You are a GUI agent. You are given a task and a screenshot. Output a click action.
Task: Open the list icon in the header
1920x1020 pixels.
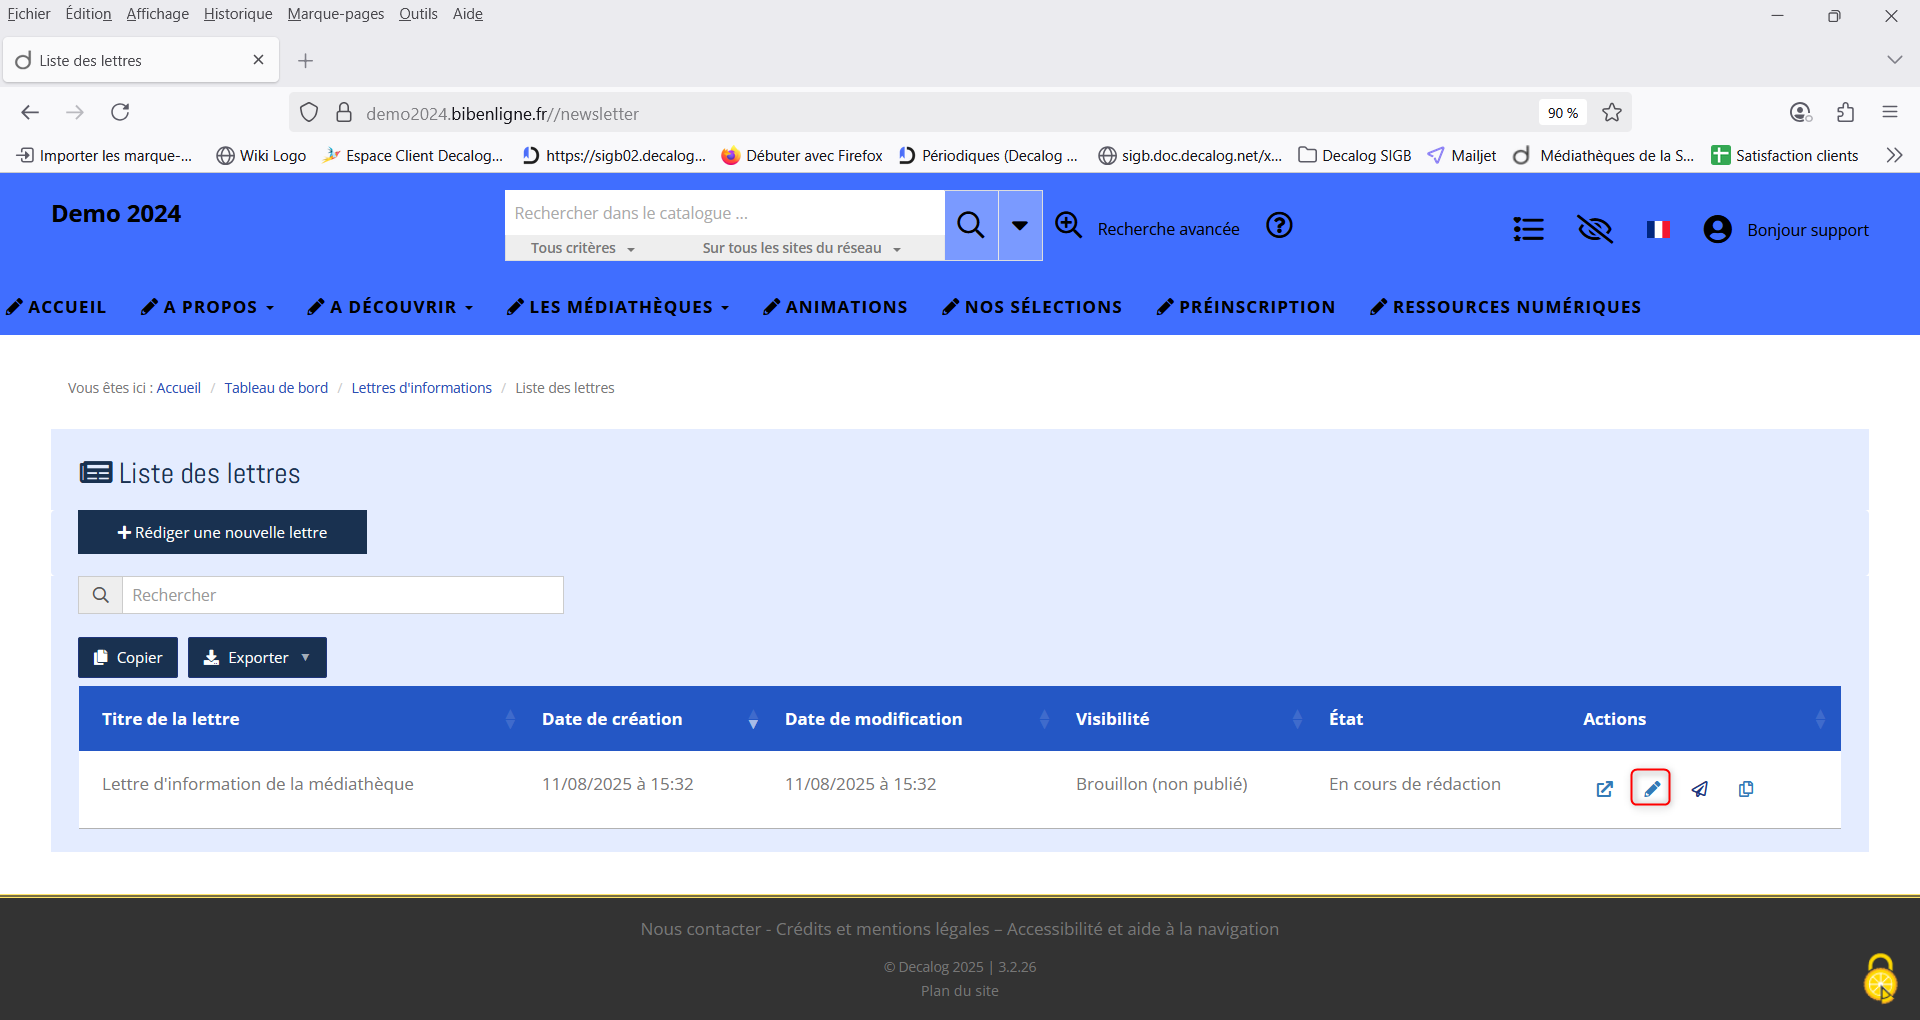coord(1528,230)
